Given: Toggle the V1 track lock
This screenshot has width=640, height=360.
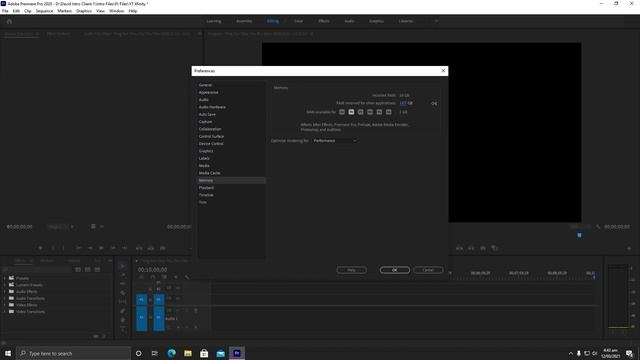Looking at the screenshot, I should coord(150,300).
